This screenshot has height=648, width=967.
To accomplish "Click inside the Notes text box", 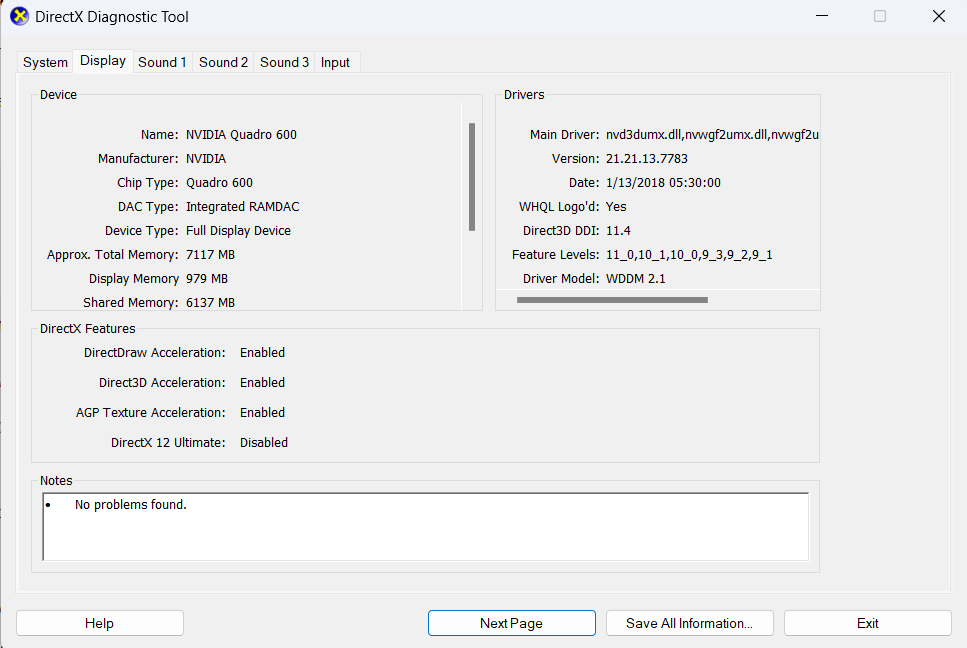I will click(426, 527).
